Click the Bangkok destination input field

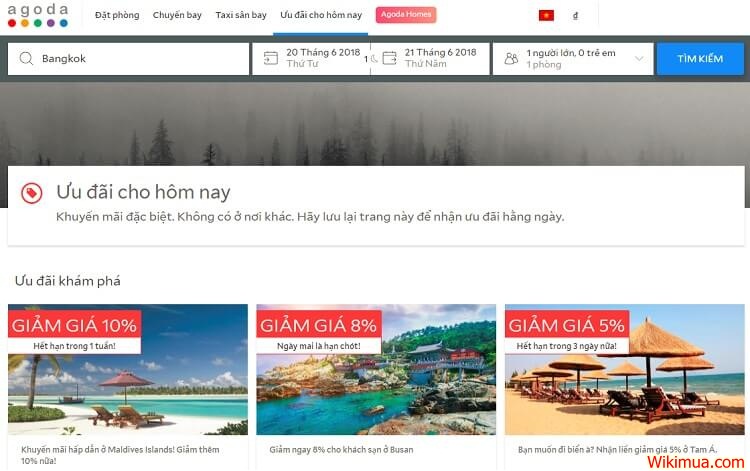[128, 59]
